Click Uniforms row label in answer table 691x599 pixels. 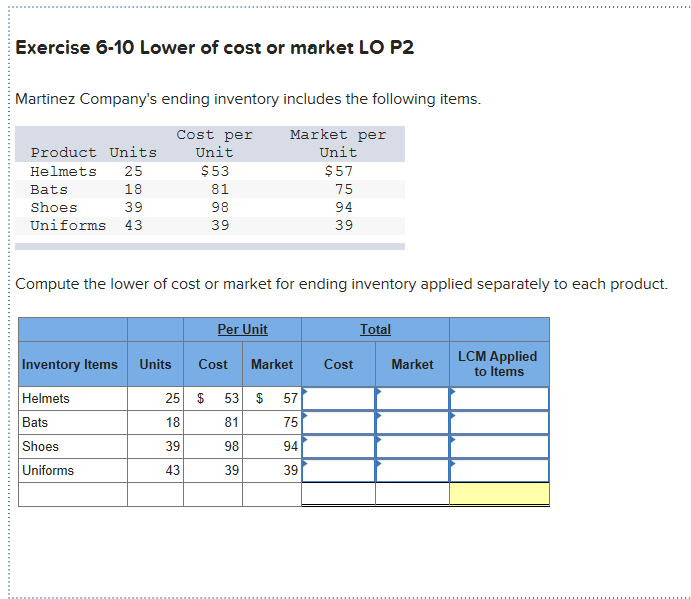[48, 470]
